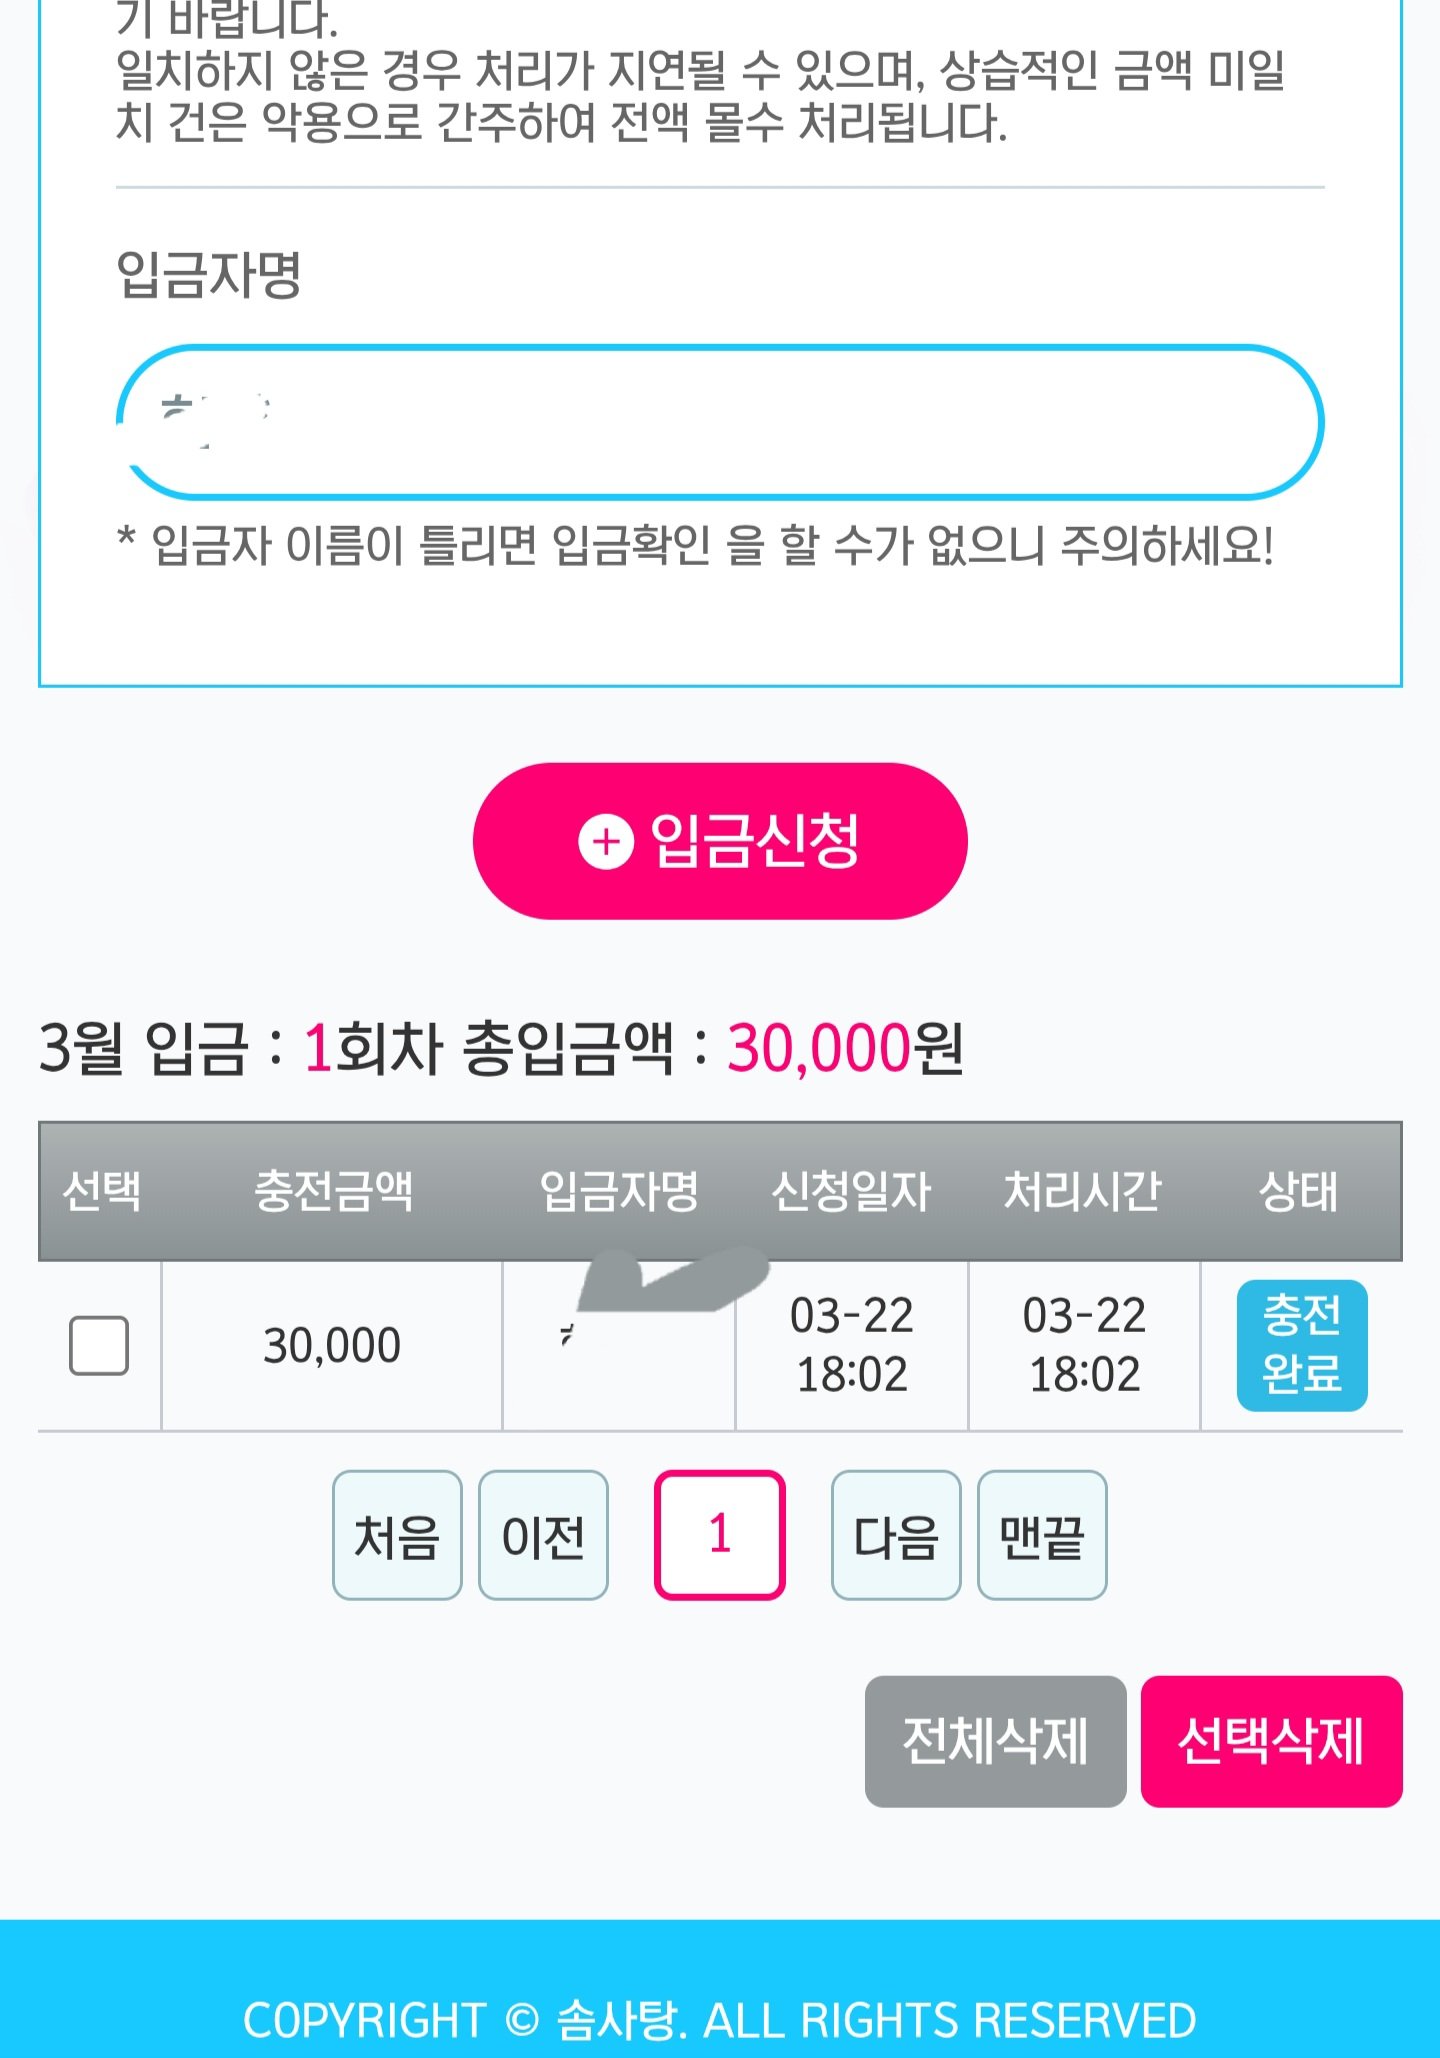Click the 30,000 amount table cell
Image resolution: width=1440 pixels, height=2058 pixels.
pyautogui.click(x=332, y=1345)
